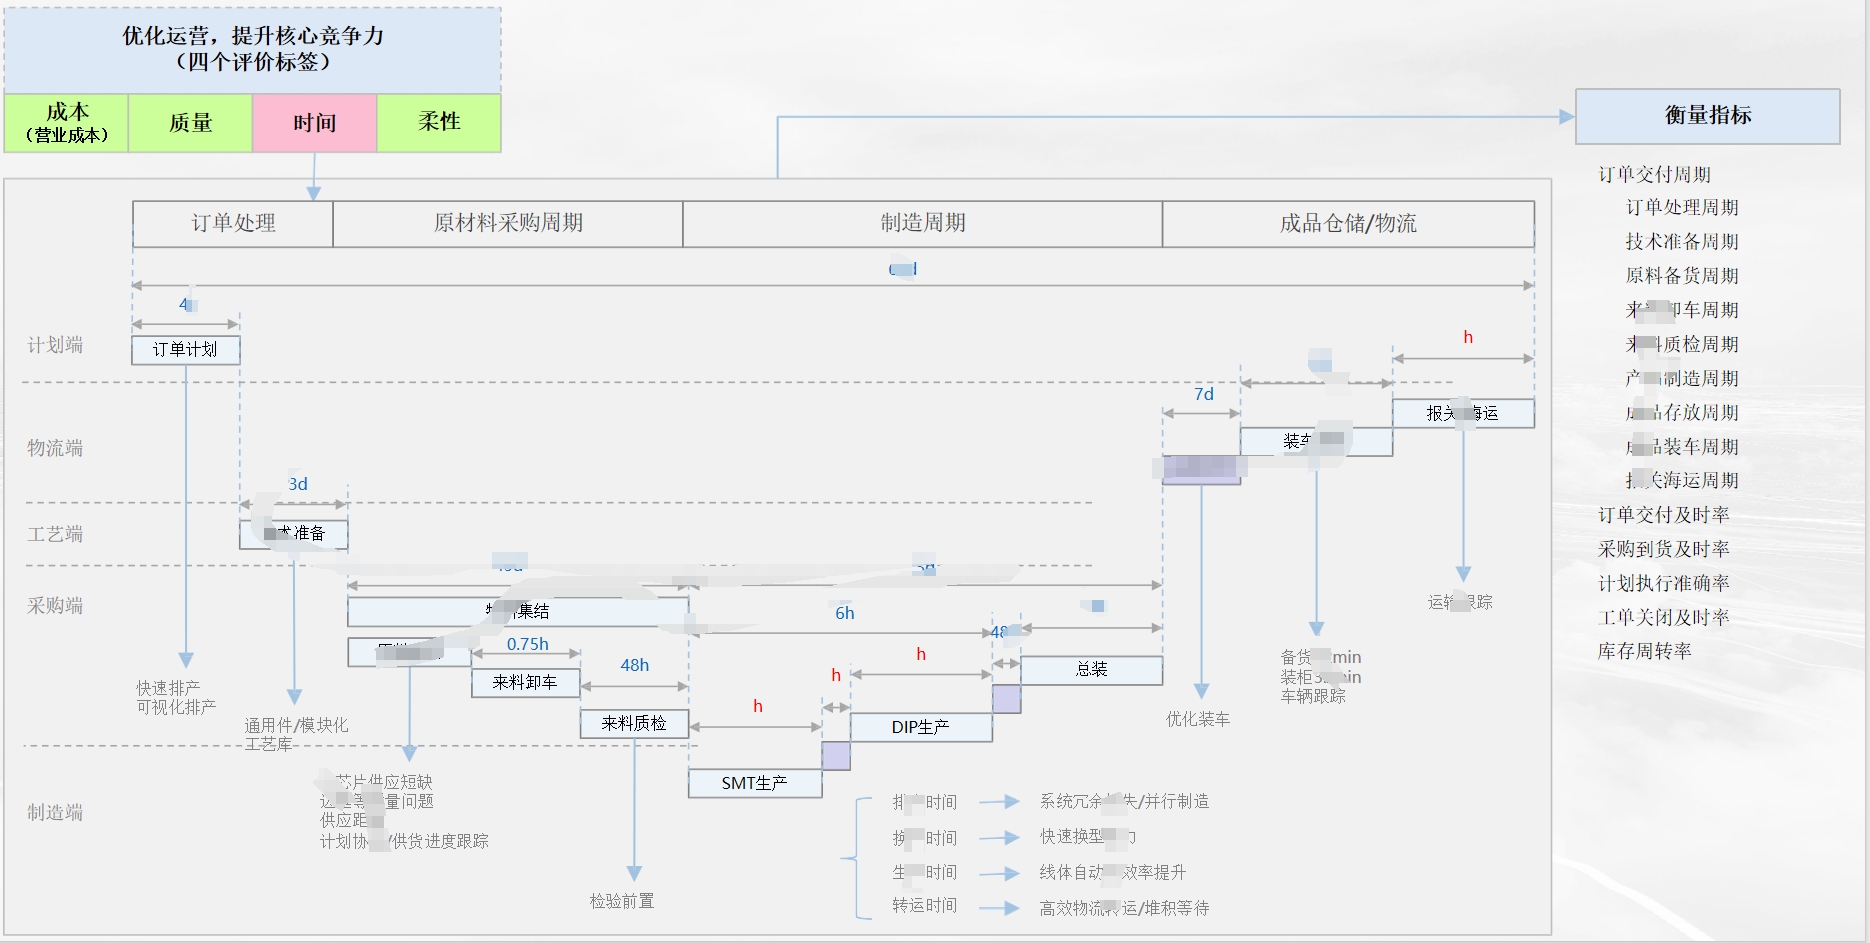Click the 时间 pink evaluation tag
The width and height of the screenshot is (1870, 943).
(315, 123)
